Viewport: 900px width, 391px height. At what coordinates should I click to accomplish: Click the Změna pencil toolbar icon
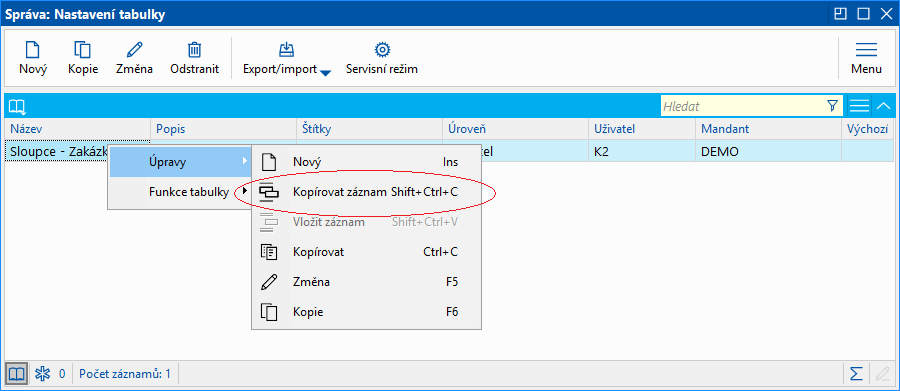click(134, 50)
